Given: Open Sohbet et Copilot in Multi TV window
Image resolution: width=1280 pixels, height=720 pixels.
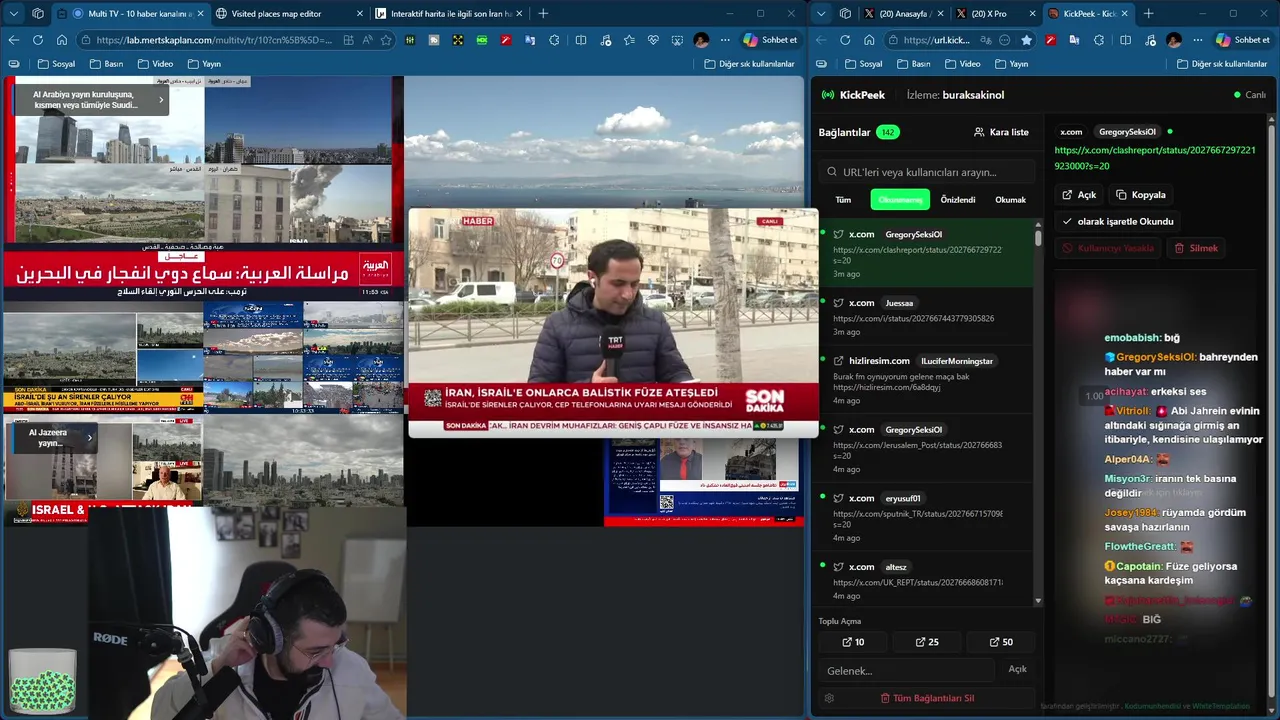Looking at the screenshot, I should [x=770, y=40].
